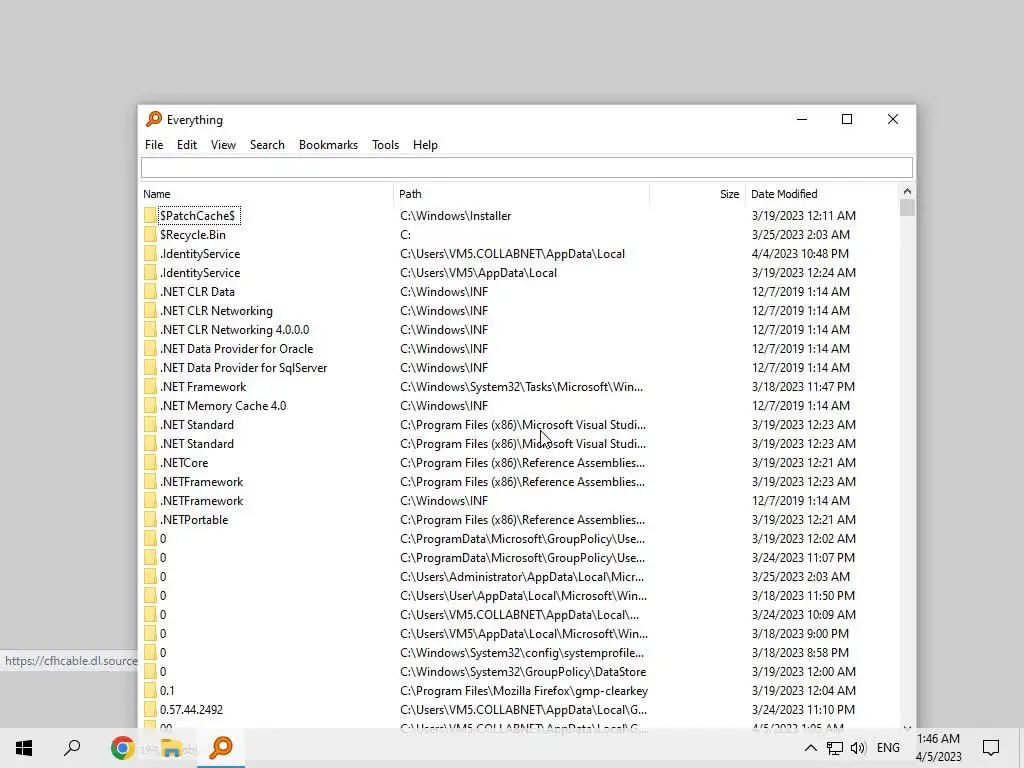
Task: Select folder icon for .NET Memory Cache 4.0
Action: click(x=150, y=406)
